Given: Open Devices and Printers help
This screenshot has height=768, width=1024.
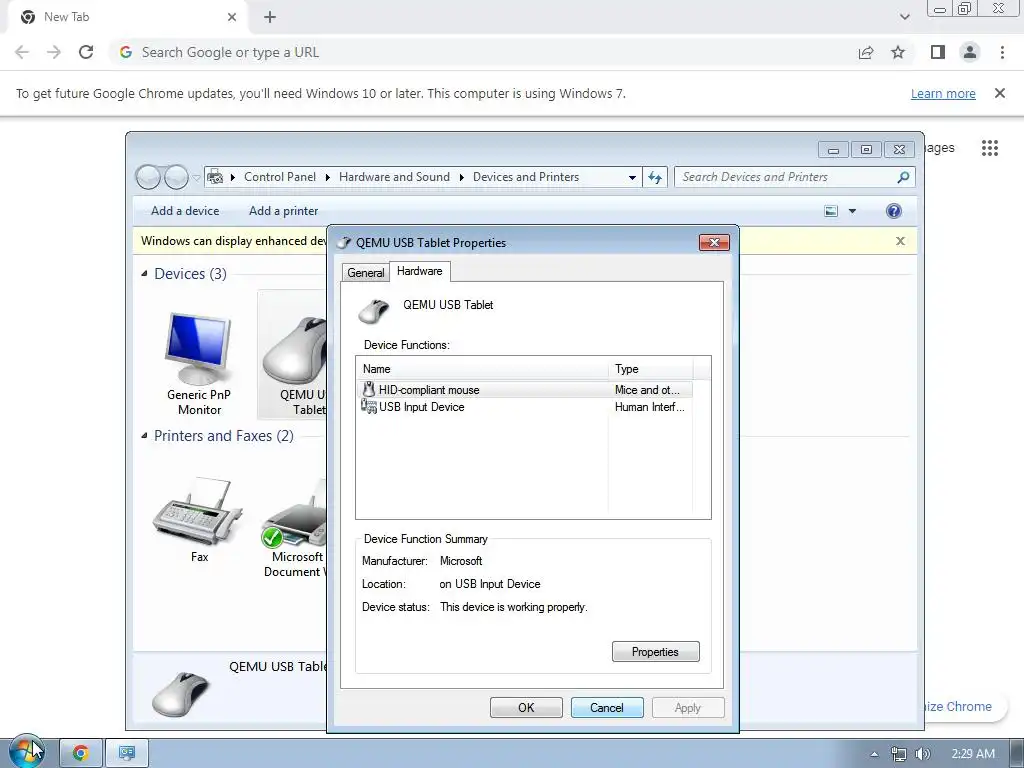Looking at the screenshot, I should pyautogui.click(x=893, y=211).
